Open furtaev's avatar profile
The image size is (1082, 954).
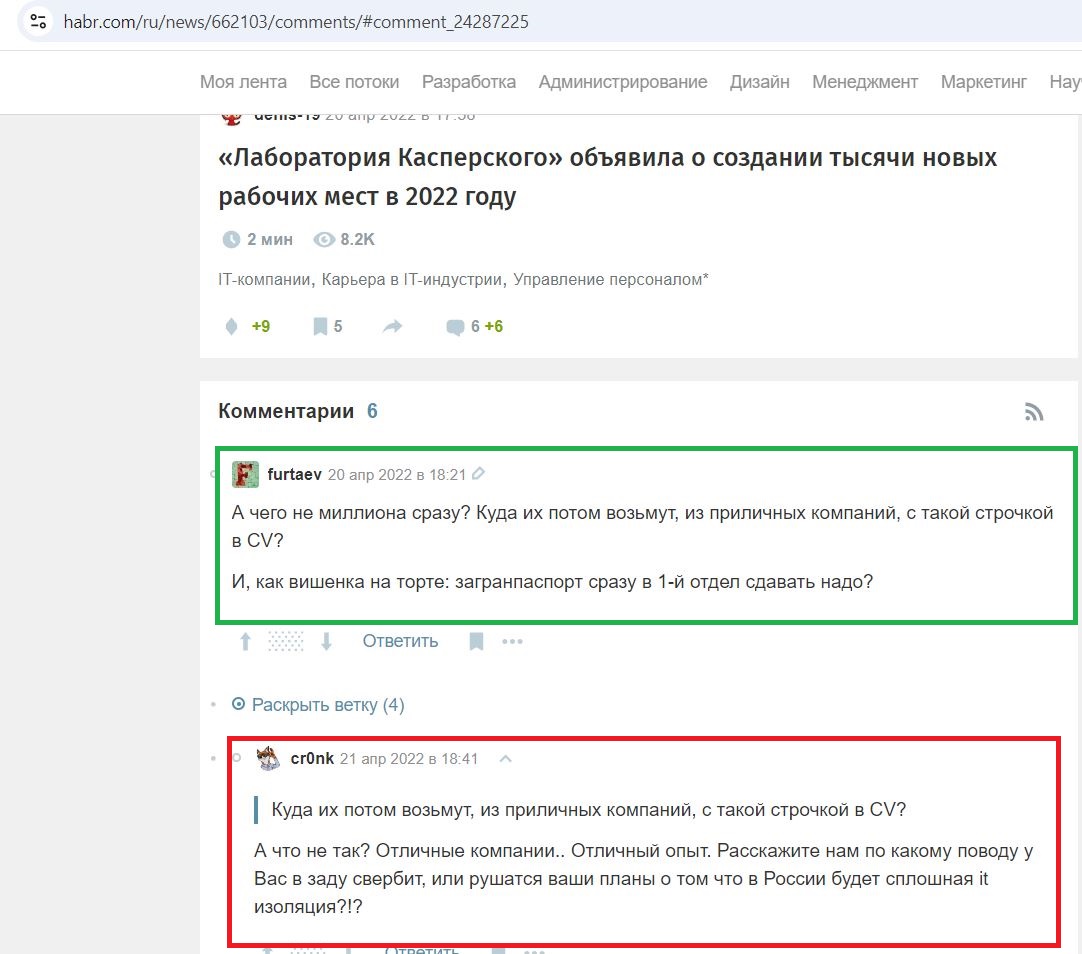[245, 475]
